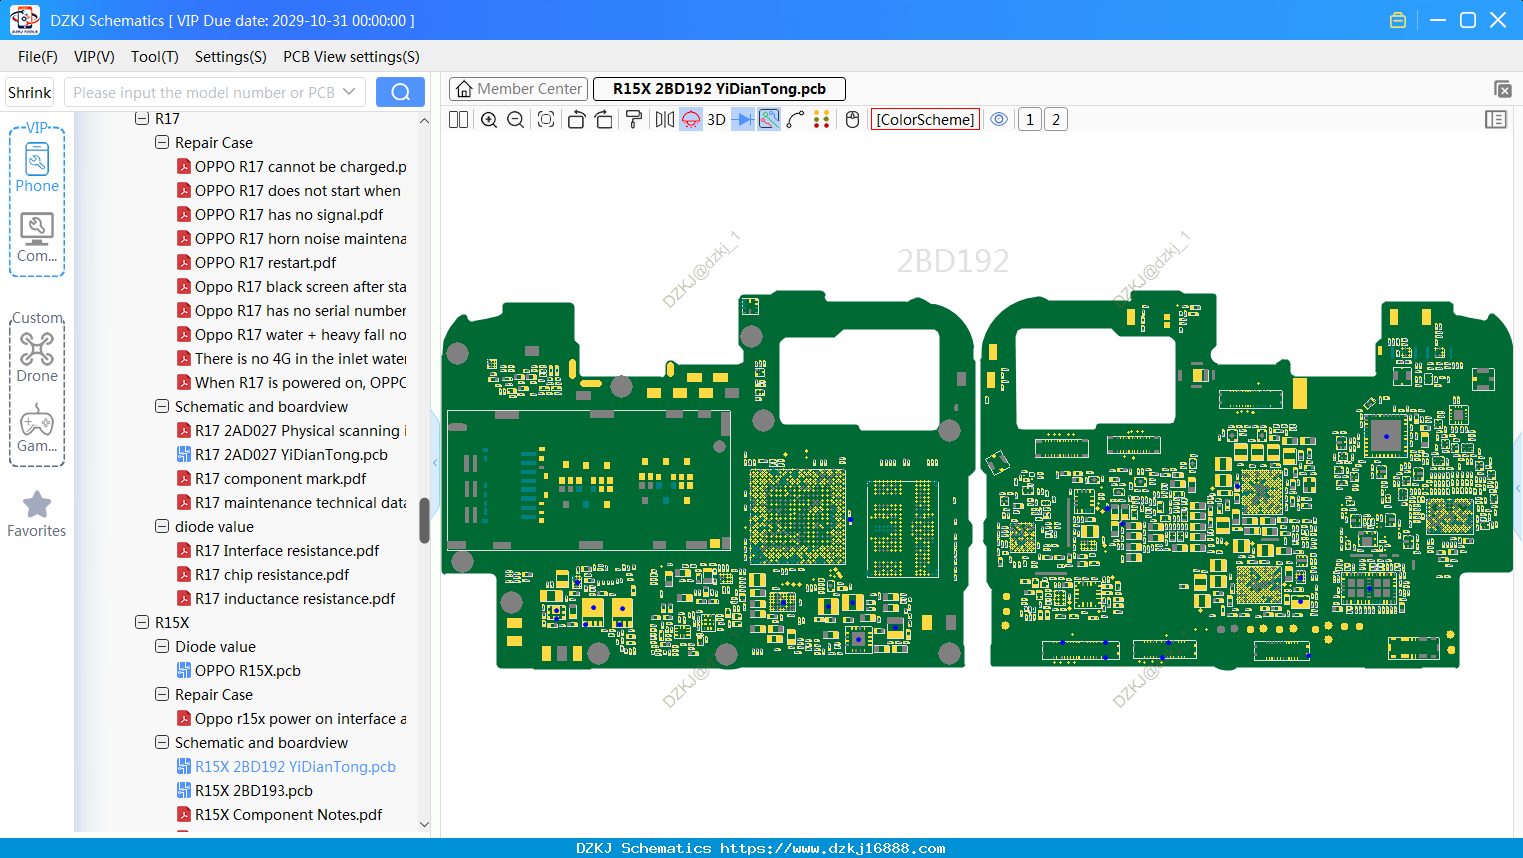Click the Shrink button
1523x858 pixels.
coord(29,92)
